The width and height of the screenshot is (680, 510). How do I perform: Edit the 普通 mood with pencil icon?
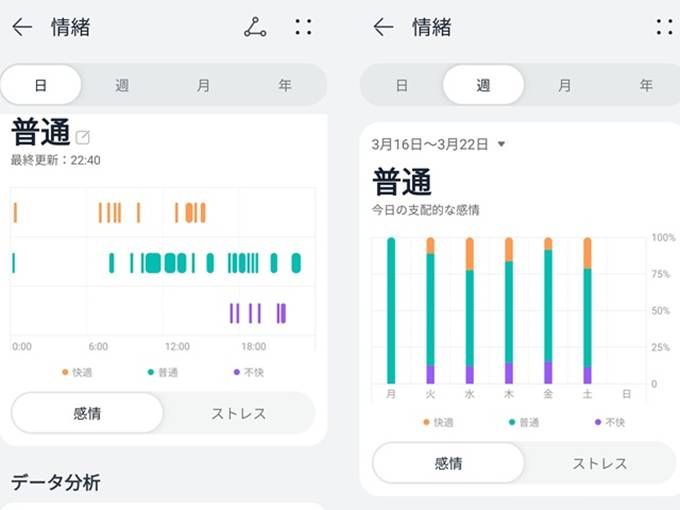83,137
